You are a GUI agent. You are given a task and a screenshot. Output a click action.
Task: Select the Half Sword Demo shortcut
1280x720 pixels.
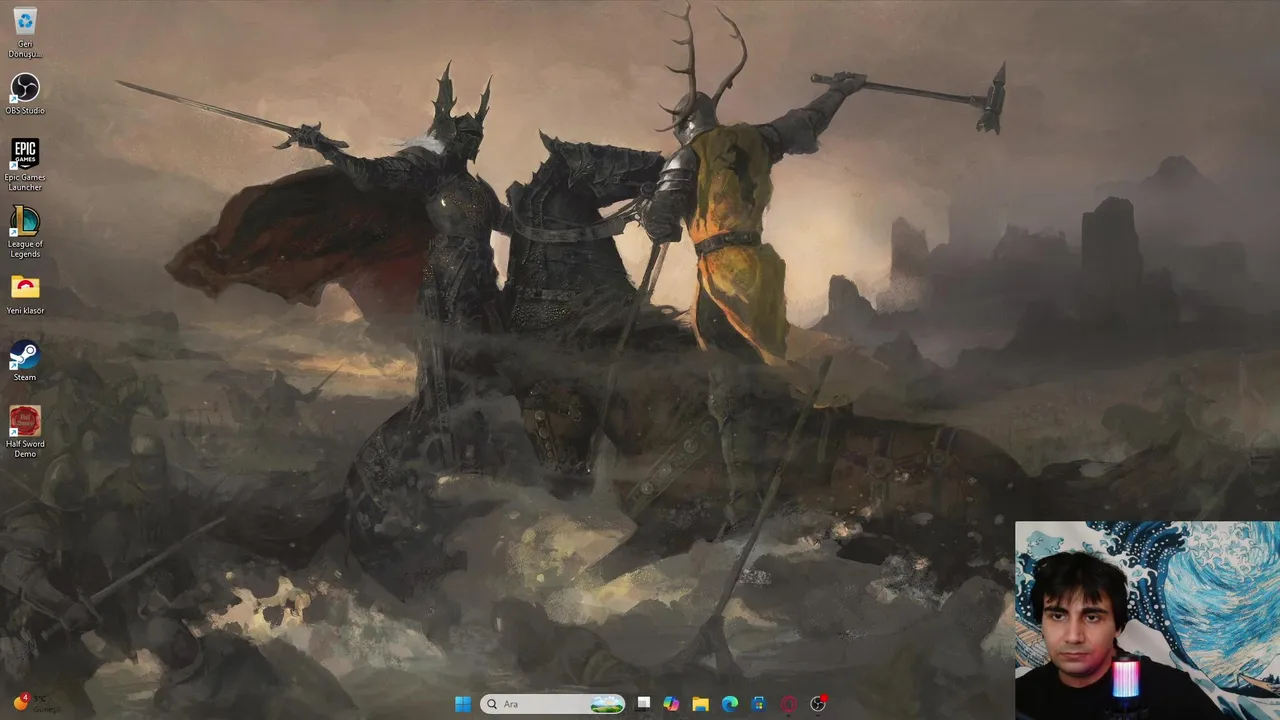click(25, 431)
